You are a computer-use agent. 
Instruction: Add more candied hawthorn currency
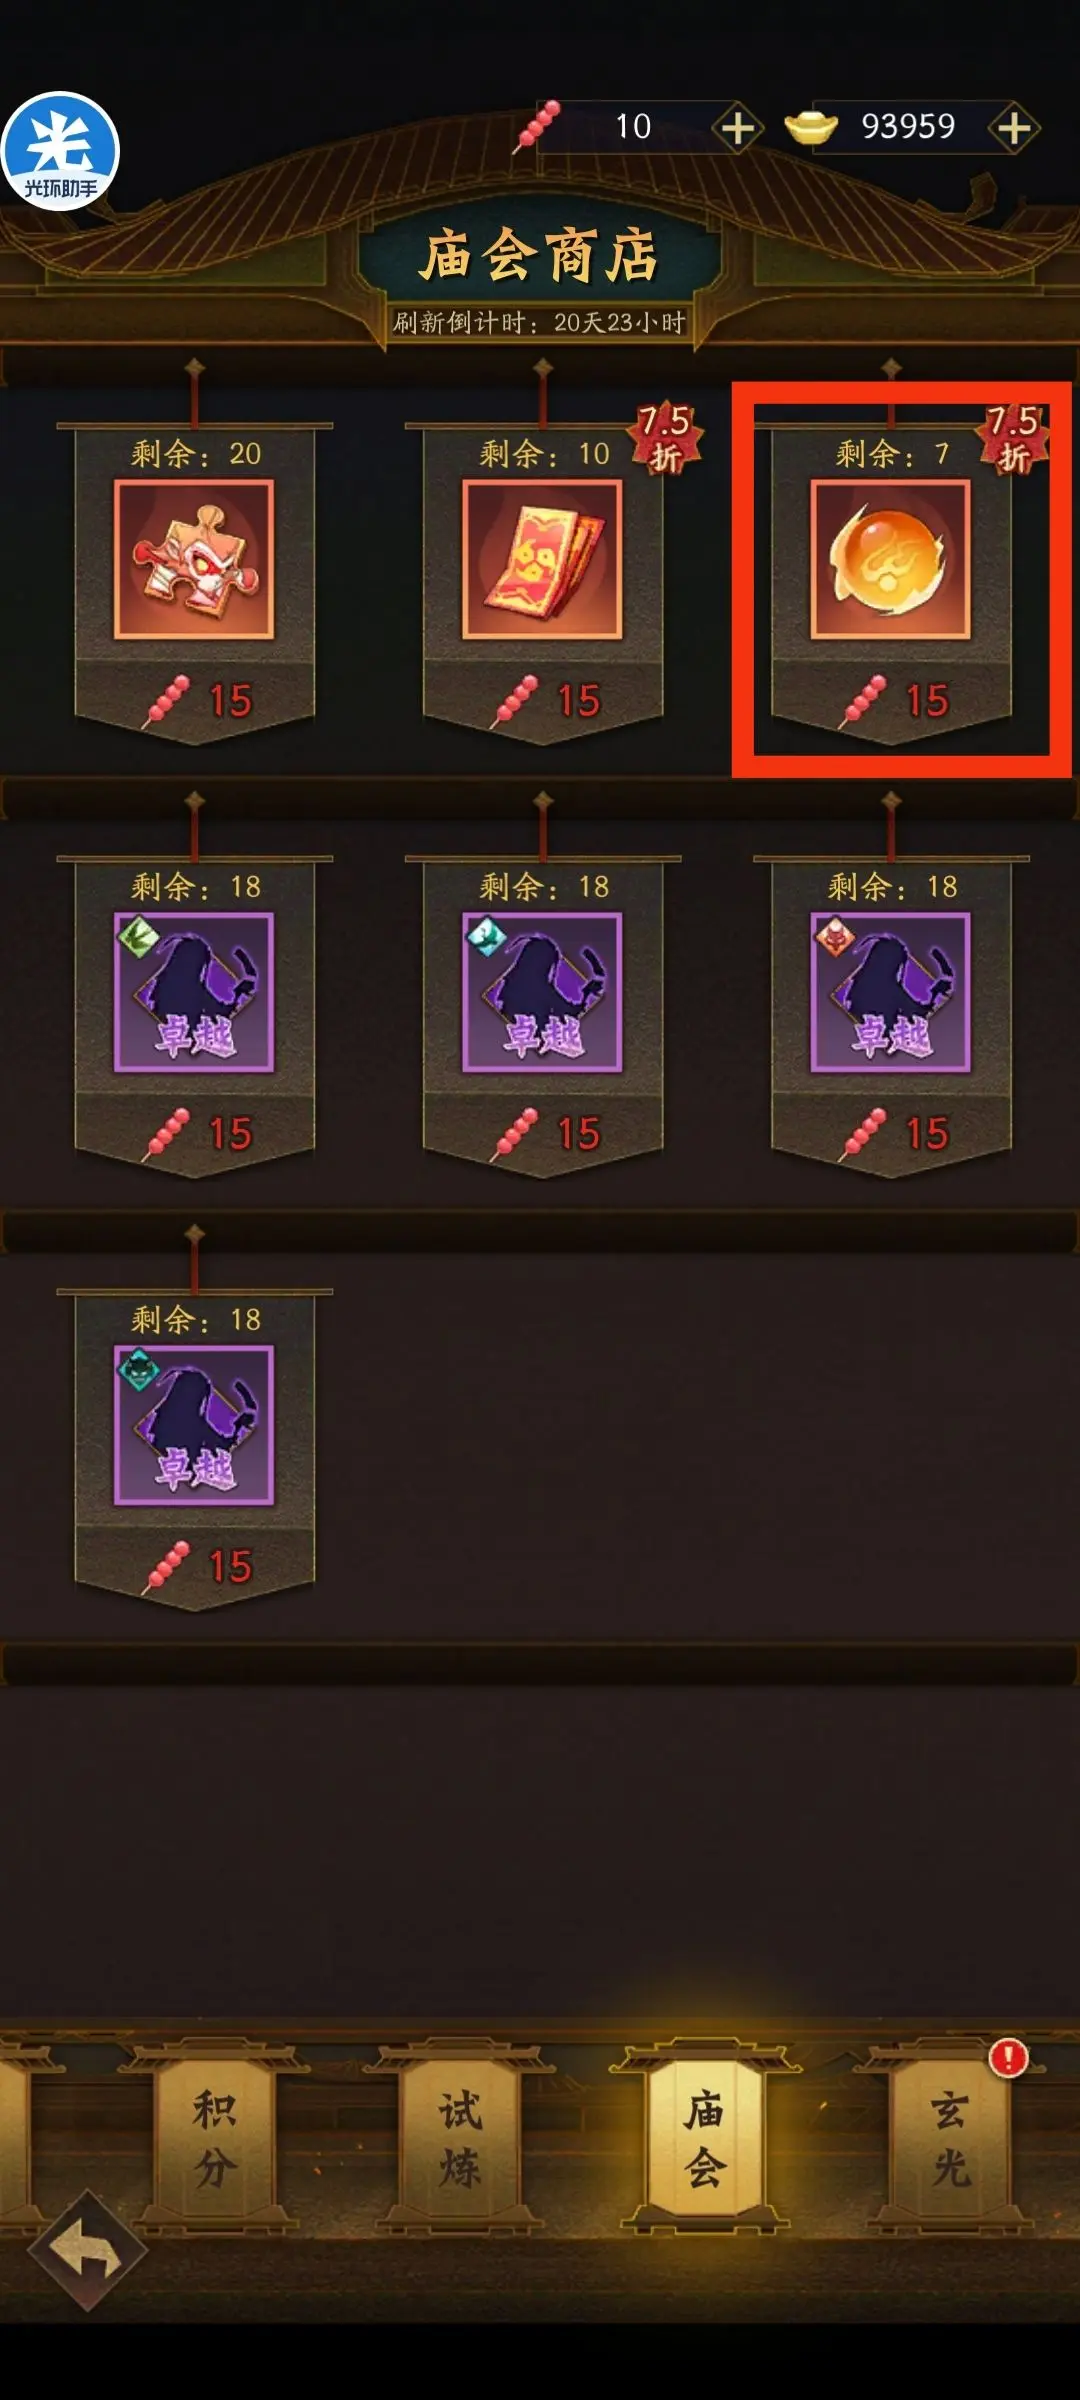[x=738, y=128]
